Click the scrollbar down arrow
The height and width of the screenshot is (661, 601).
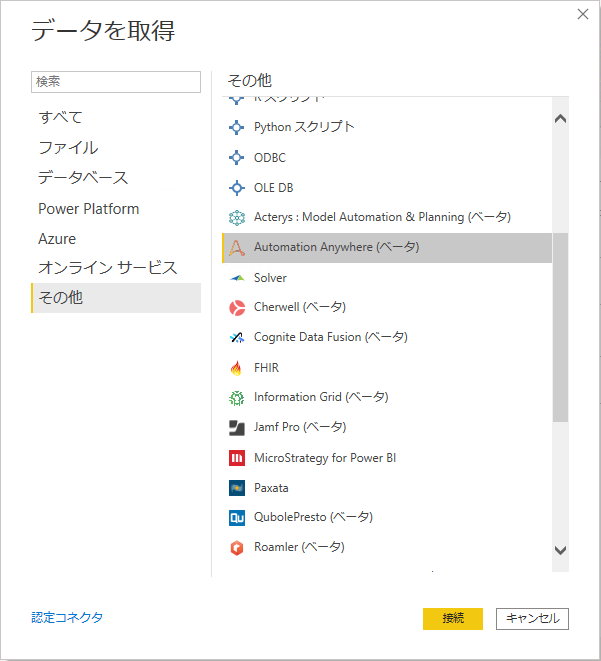(560, 550)
